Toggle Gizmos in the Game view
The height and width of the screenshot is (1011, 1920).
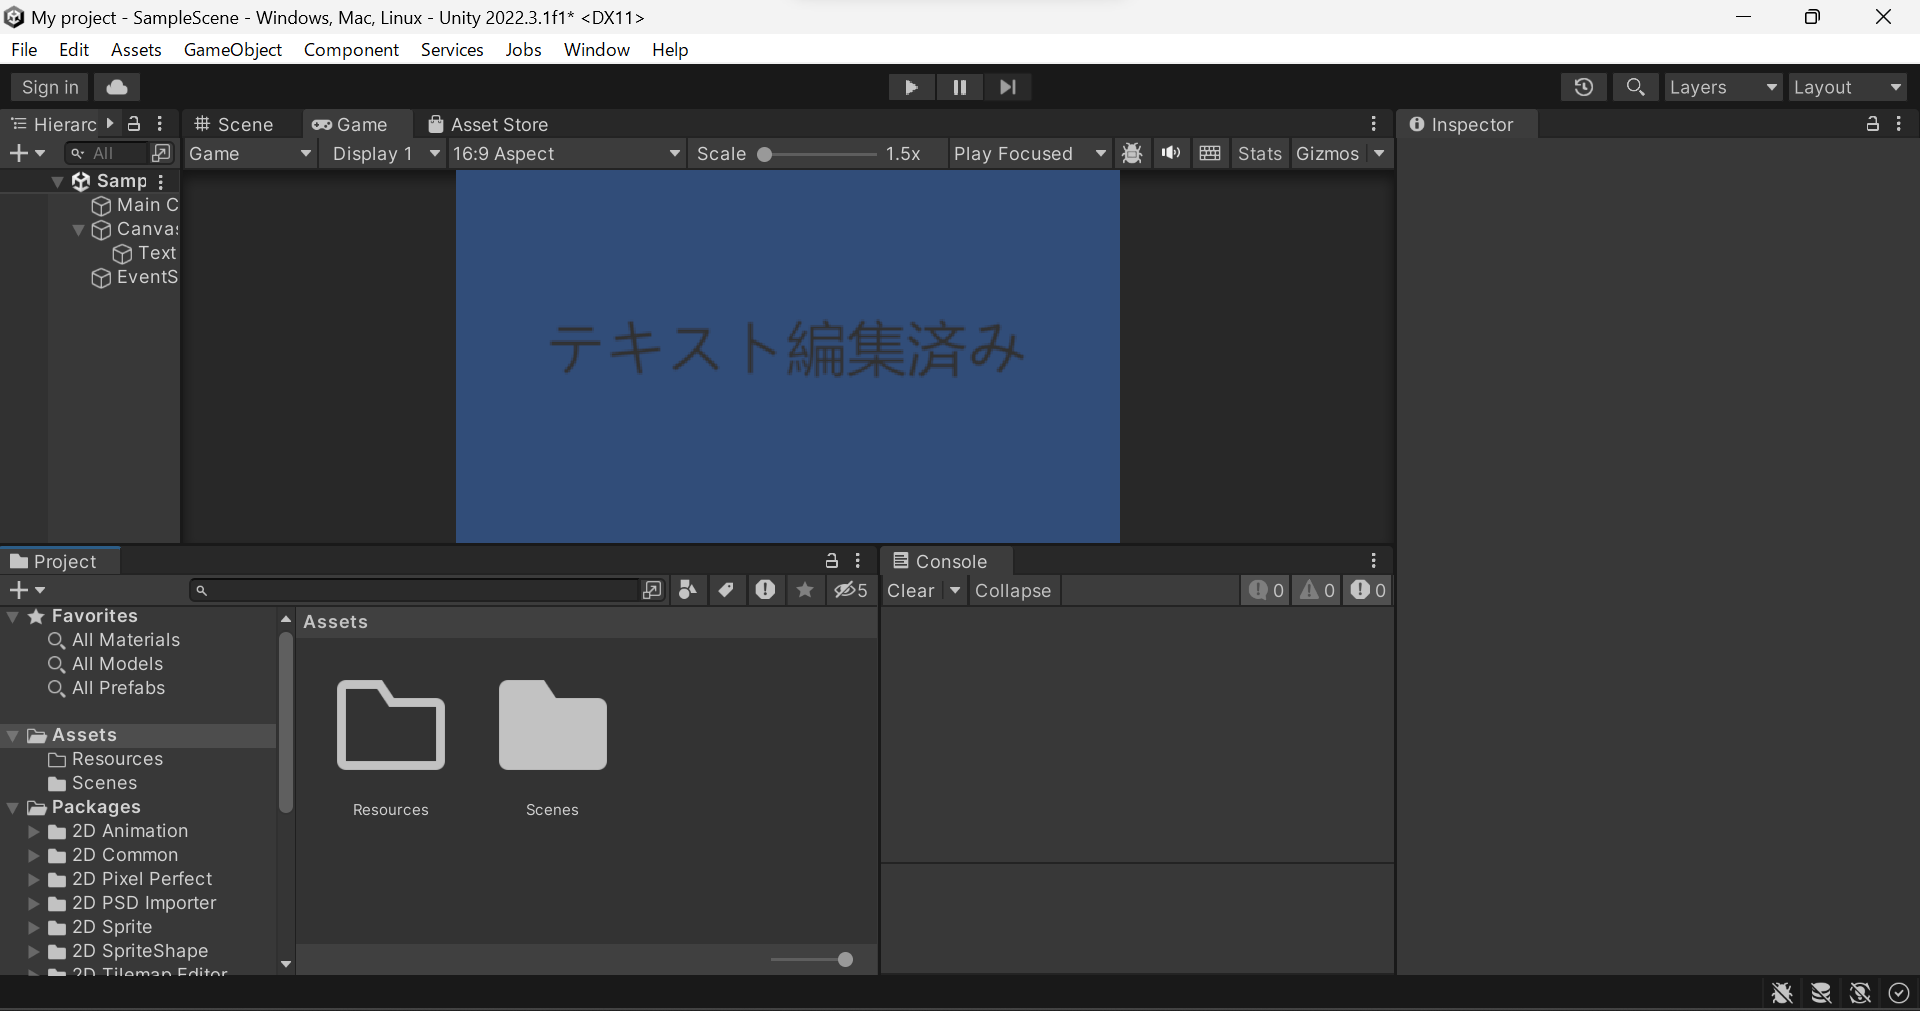[x=1327, y=153]
